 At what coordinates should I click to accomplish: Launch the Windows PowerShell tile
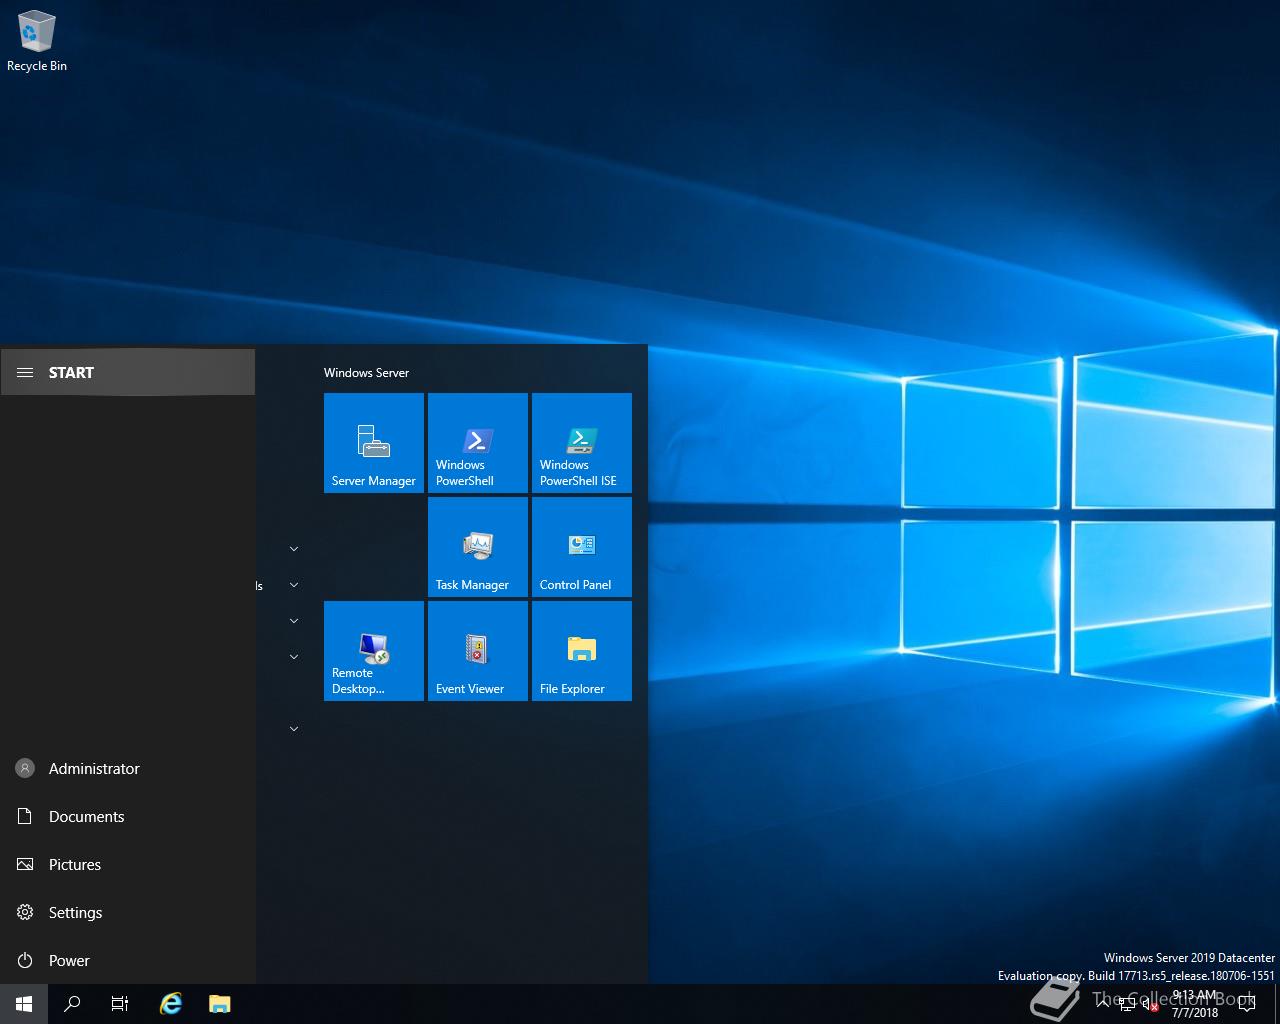point(478,443)
